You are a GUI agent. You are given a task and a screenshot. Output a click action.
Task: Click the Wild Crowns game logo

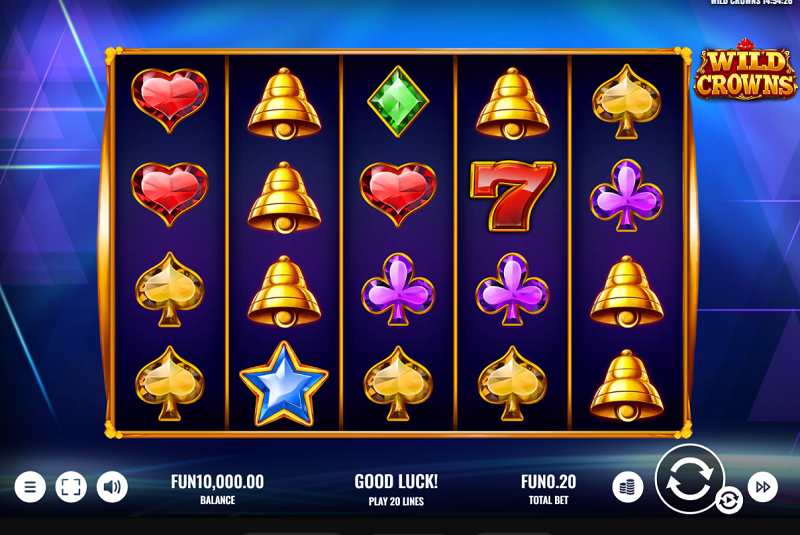point(746,69)
